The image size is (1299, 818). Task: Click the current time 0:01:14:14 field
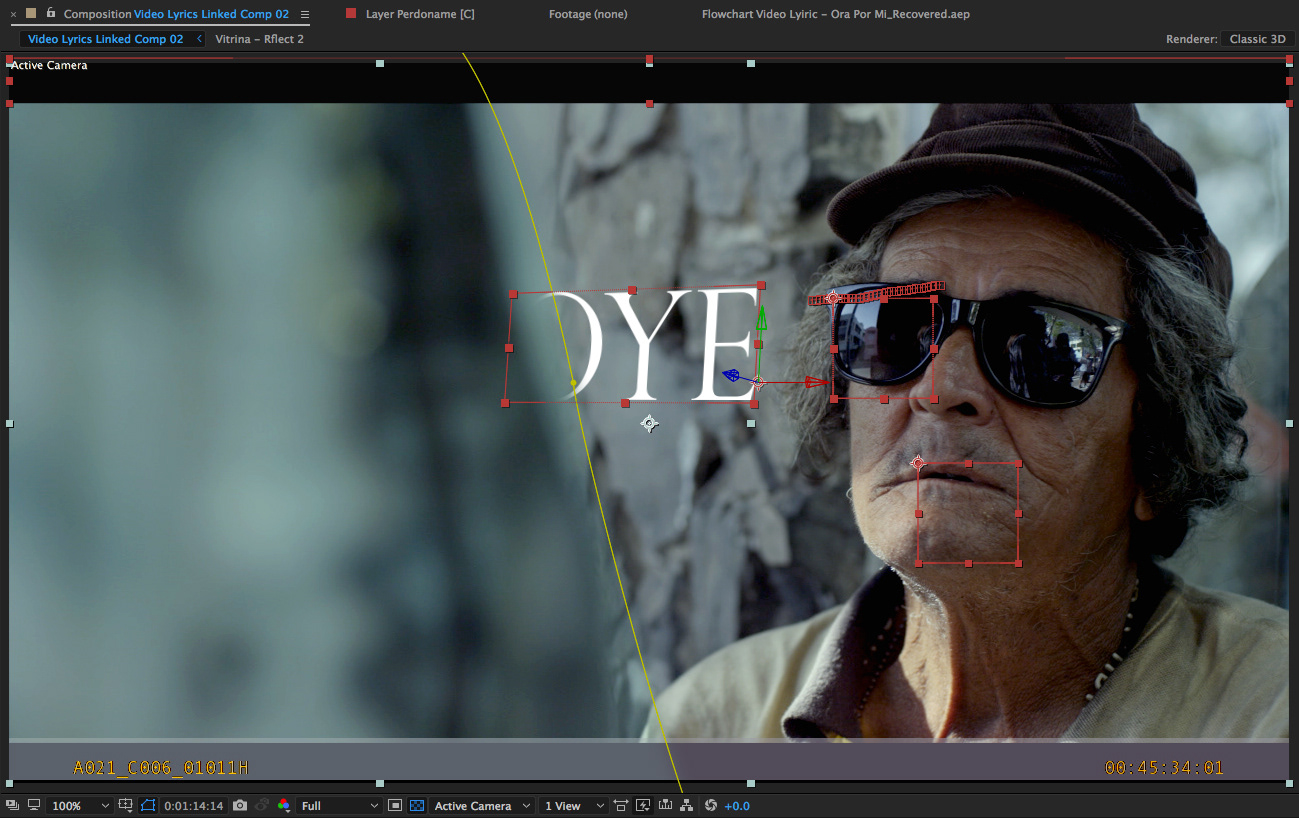coord(193,806)
